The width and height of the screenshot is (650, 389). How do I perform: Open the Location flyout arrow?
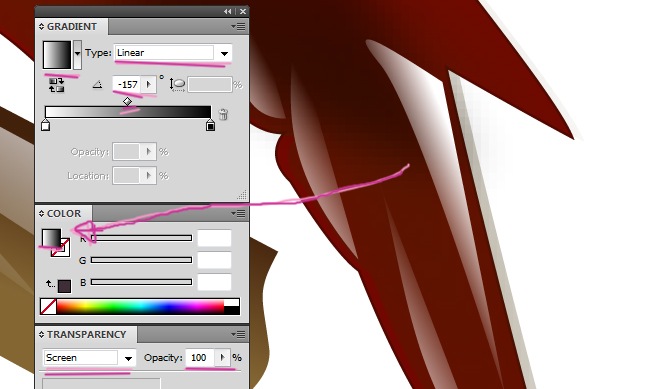point(148,176)
